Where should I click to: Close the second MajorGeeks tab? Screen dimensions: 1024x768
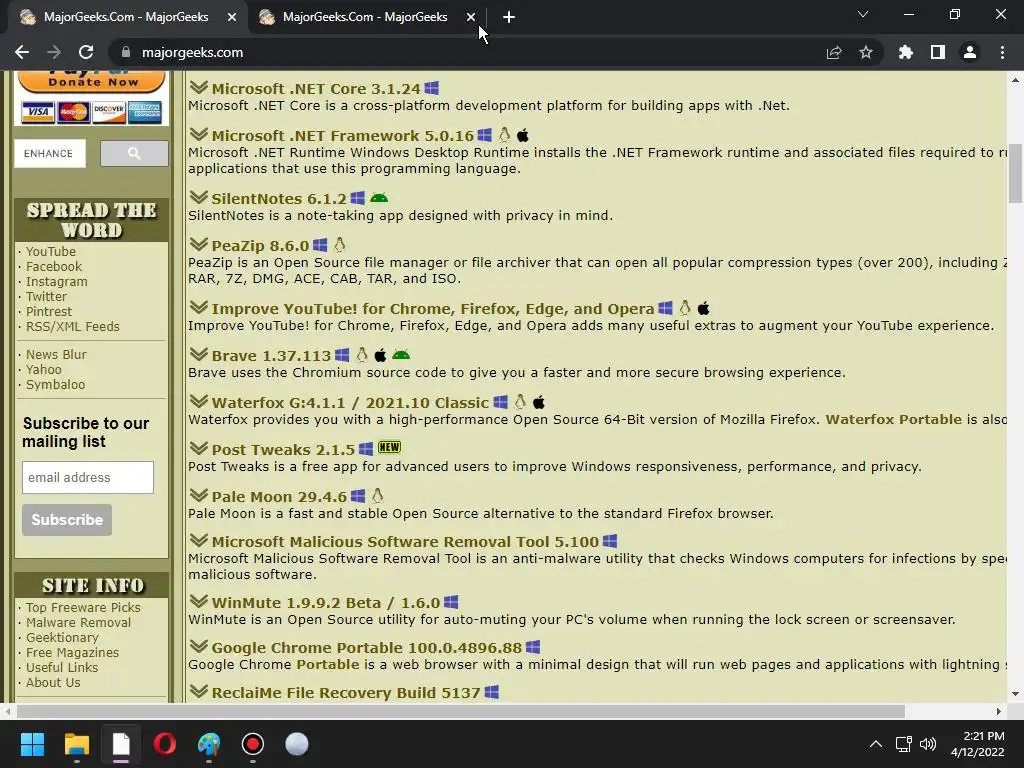(471, 17)
